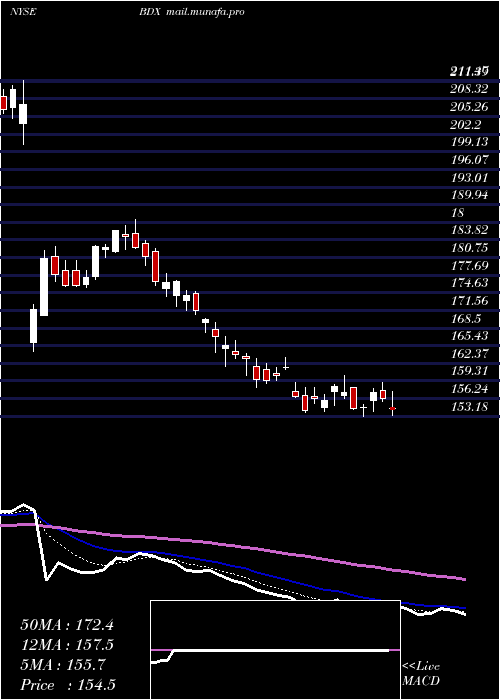The height and width of the screenshot is (700, 500).
Task: Click the 171.56 price level label
Action: (x=469, y=300)
